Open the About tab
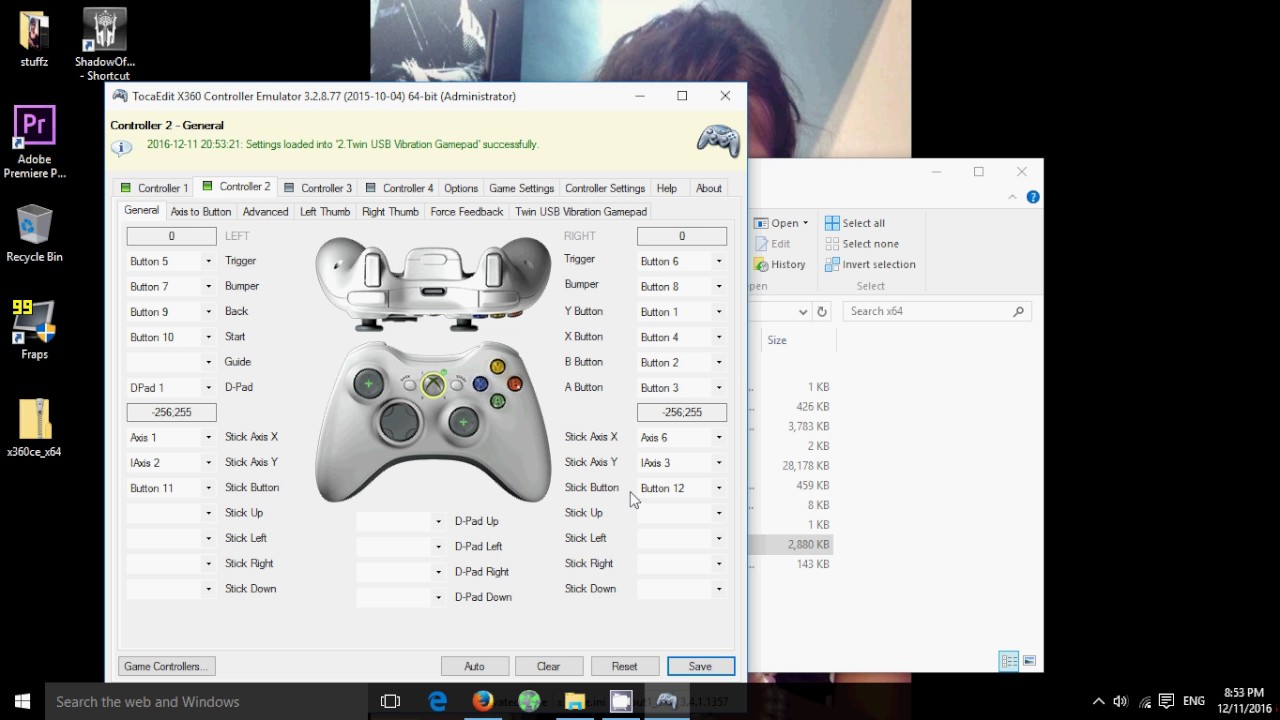 click(x=709, y=188)
